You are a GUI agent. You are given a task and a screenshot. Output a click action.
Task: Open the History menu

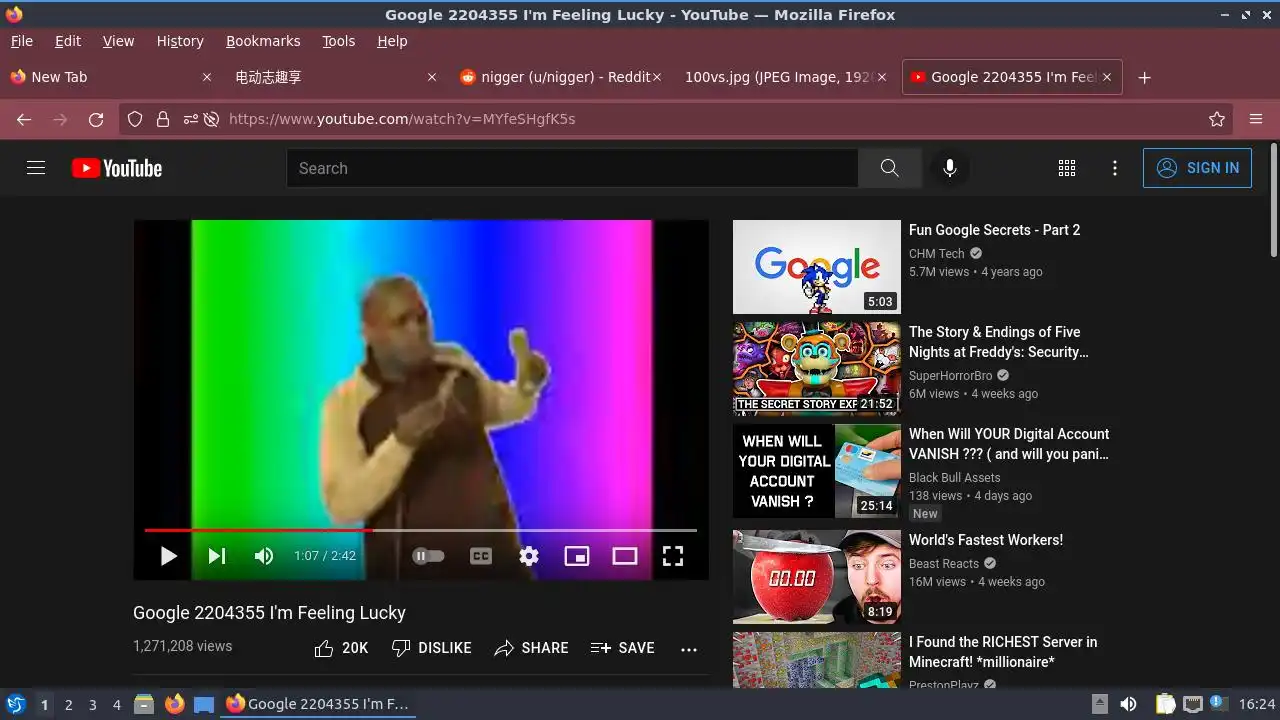pos(180,41)
